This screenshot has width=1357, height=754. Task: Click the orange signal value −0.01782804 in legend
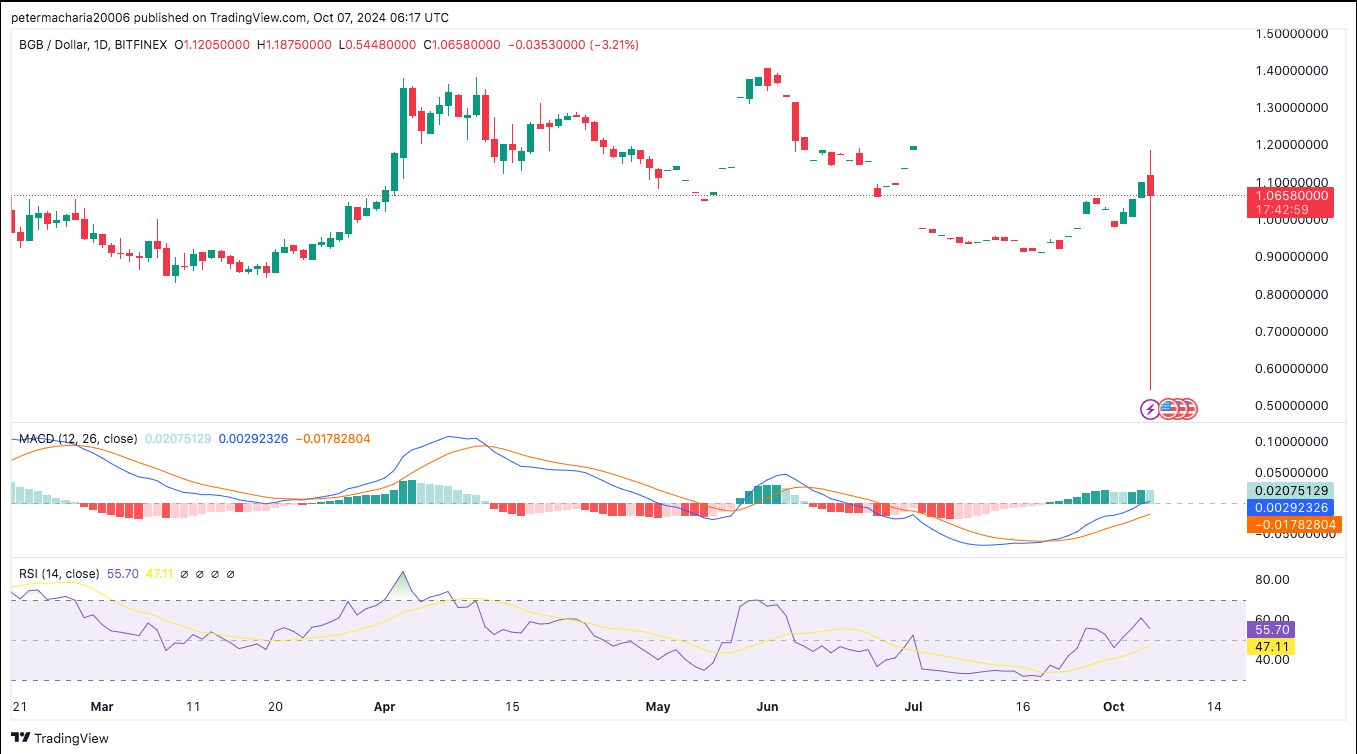click(333, 438)
